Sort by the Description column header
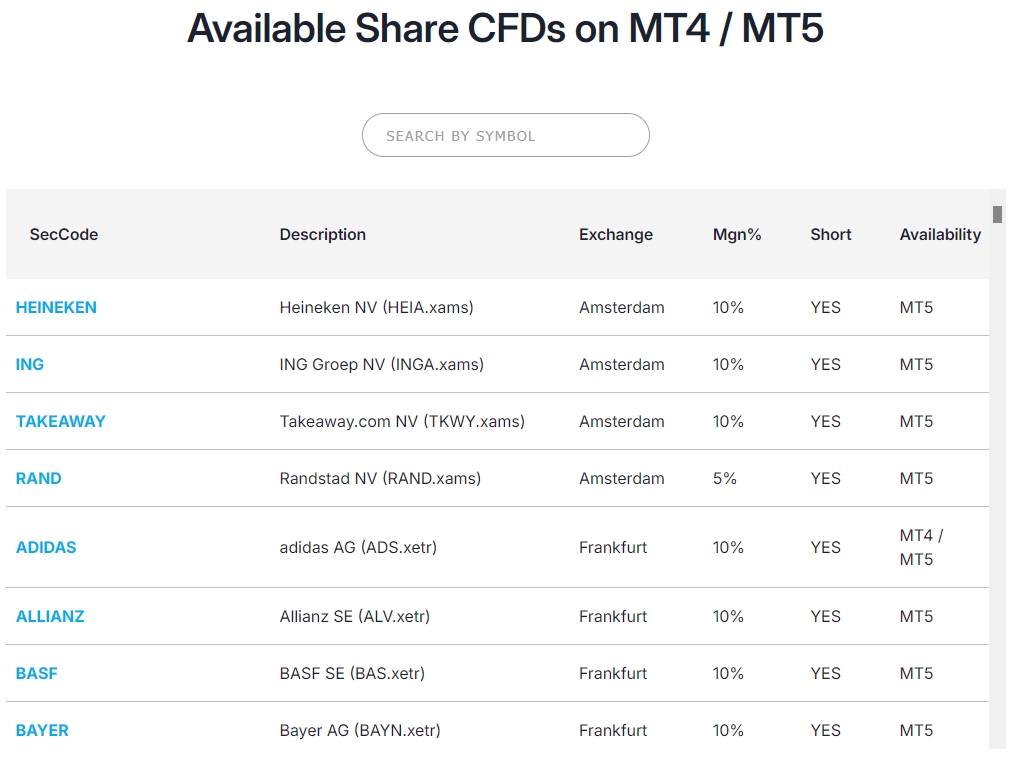 pyautogui.click(x=322, y=234)
